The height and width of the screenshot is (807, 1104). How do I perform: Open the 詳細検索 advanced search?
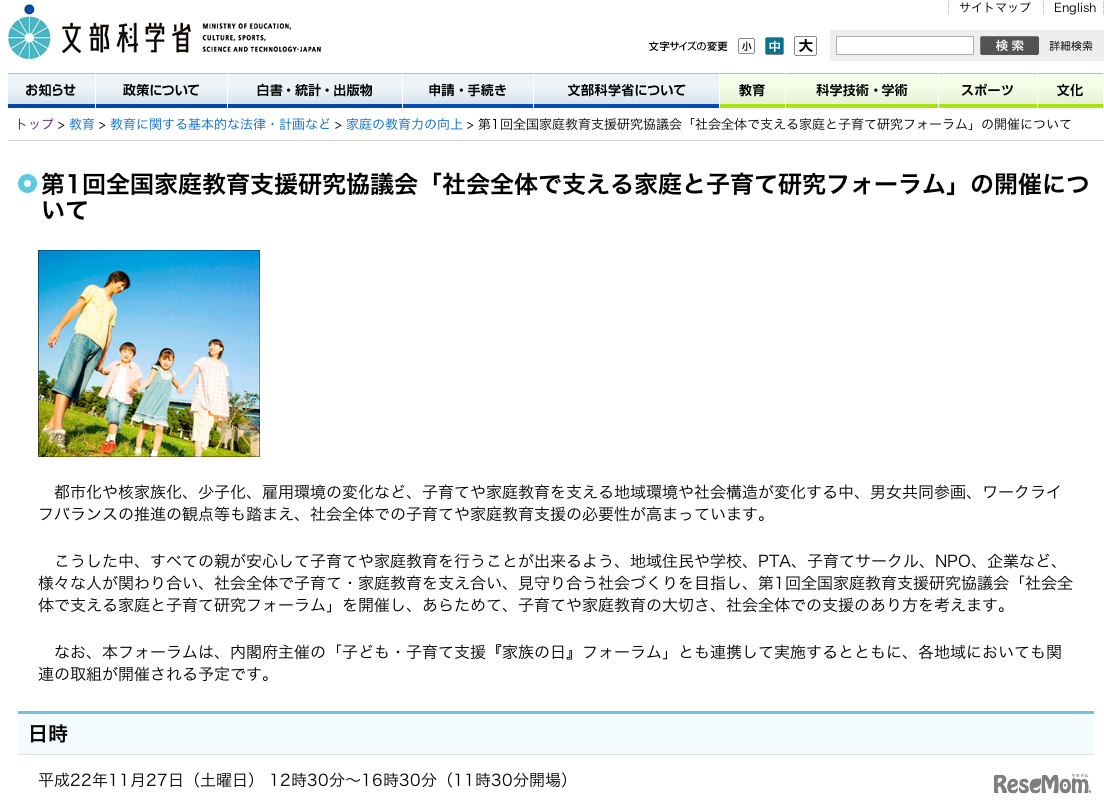(1069, 45)
